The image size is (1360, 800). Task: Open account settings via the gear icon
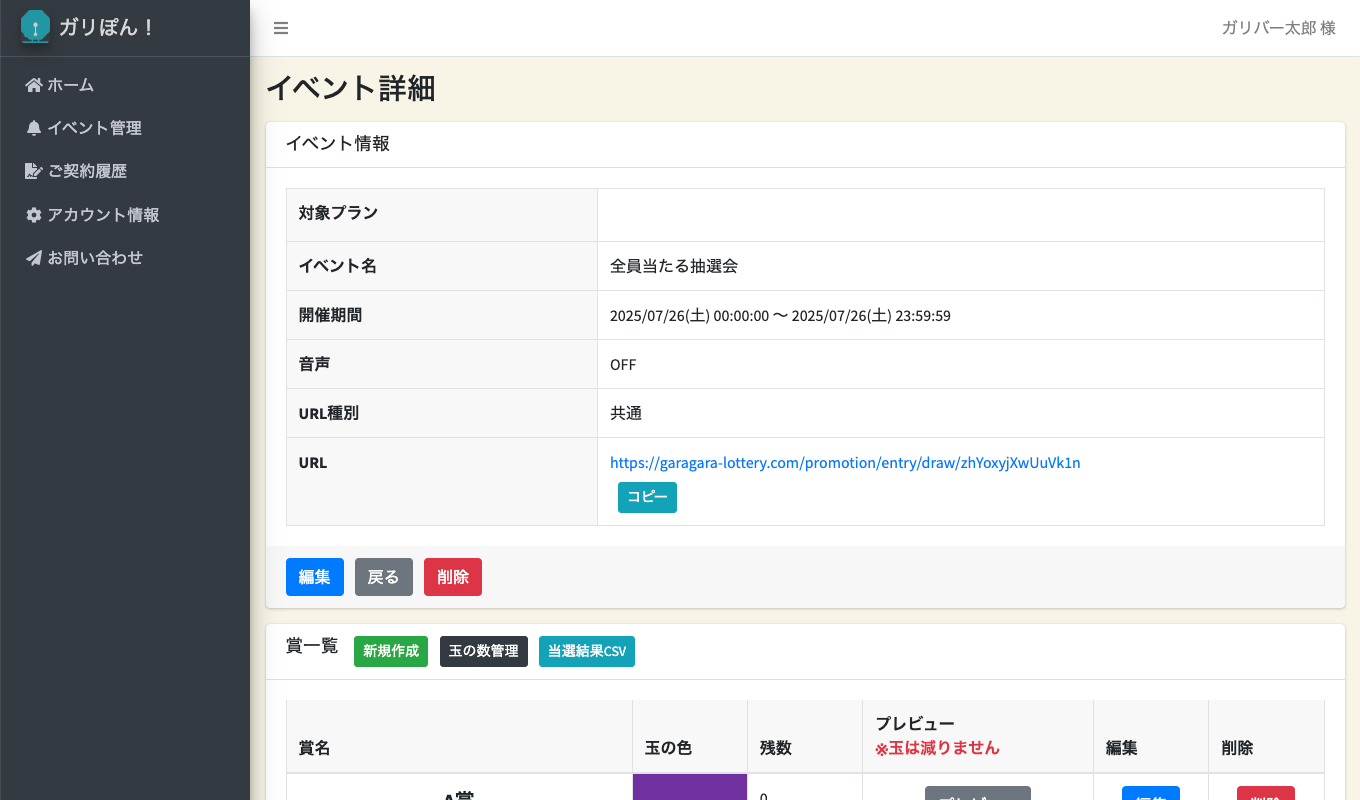pos(33,214)
